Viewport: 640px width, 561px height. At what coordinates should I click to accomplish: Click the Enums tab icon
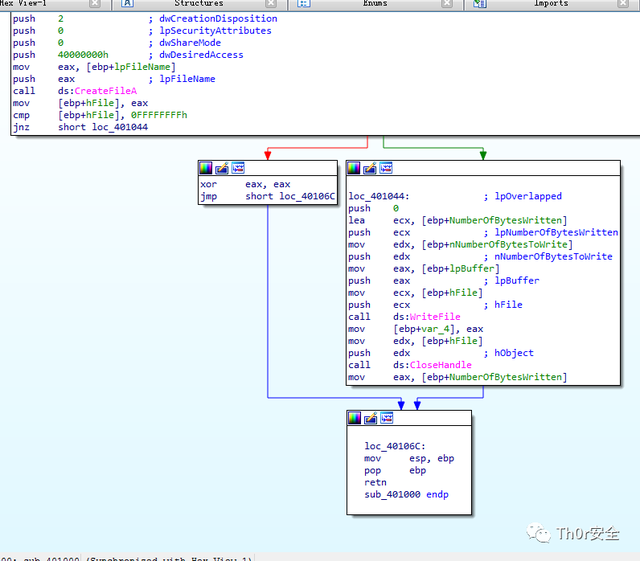pos(303,3)
